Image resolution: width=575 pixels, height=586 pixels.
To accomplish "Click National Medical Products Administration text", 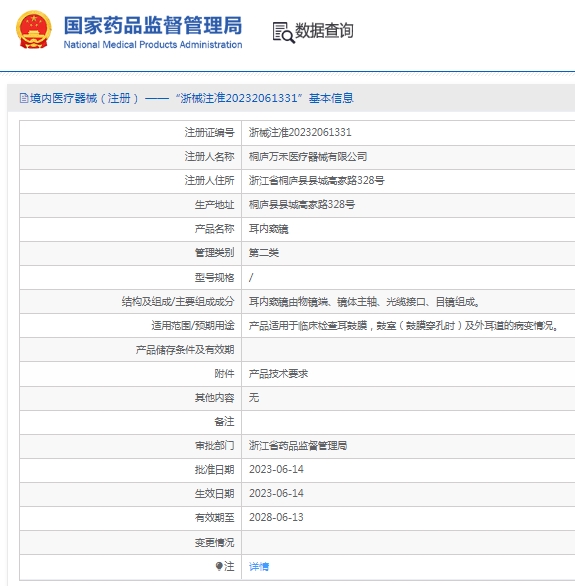I will [152, 44].
